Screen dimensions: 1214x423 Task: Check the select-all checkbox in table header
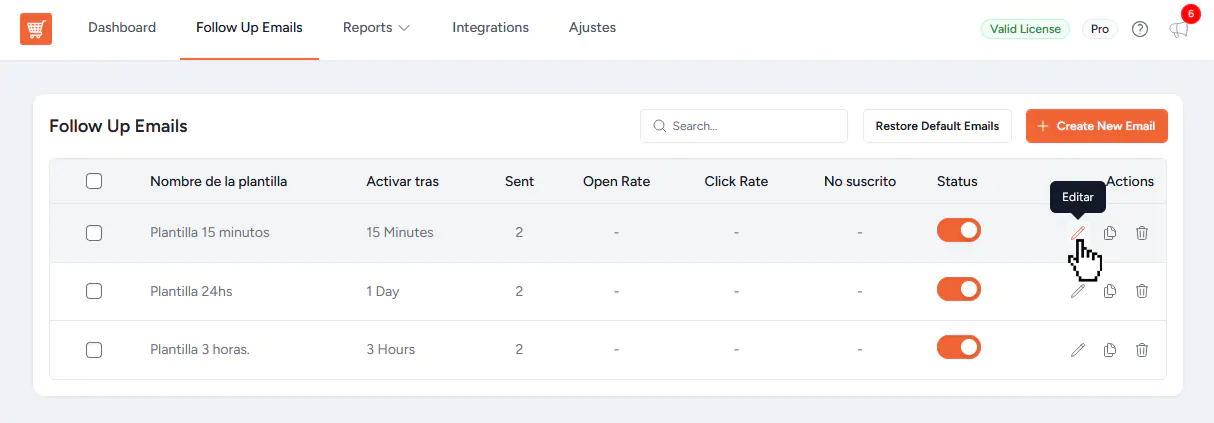94,181
